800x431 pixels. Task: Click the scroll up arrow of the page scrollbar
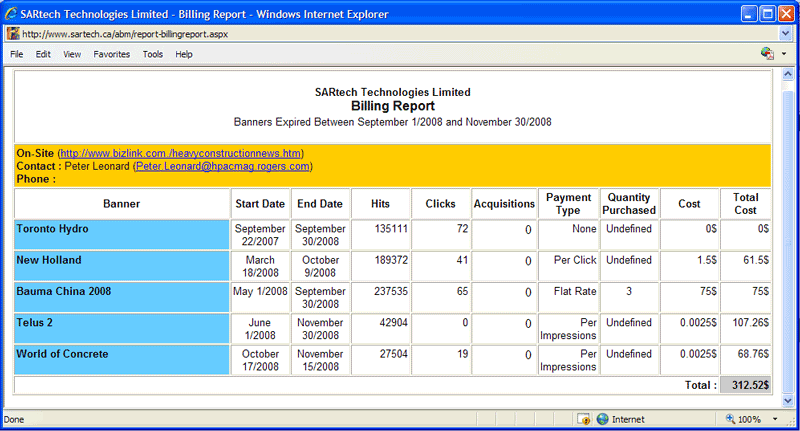[788, 74]
